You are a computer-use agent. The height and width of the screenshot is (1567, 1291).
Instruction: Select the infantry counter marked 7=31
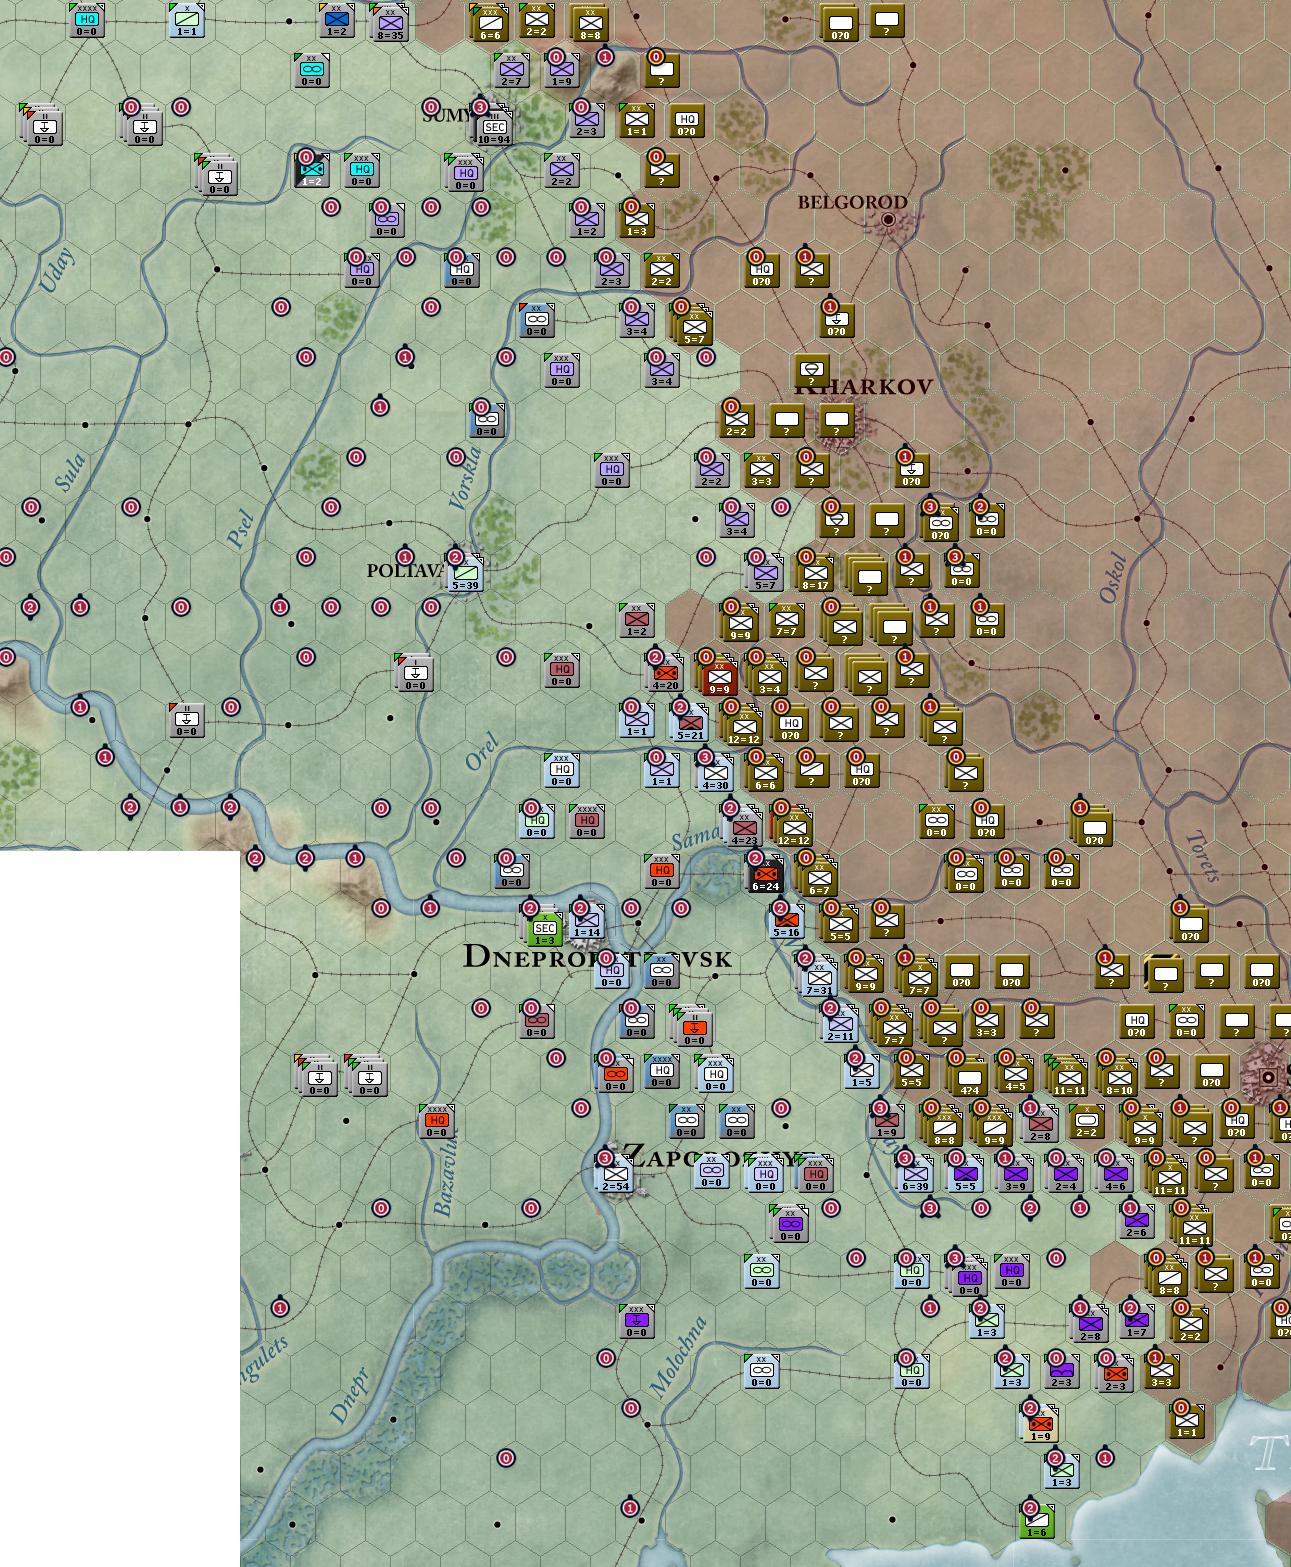coord(819,979)
